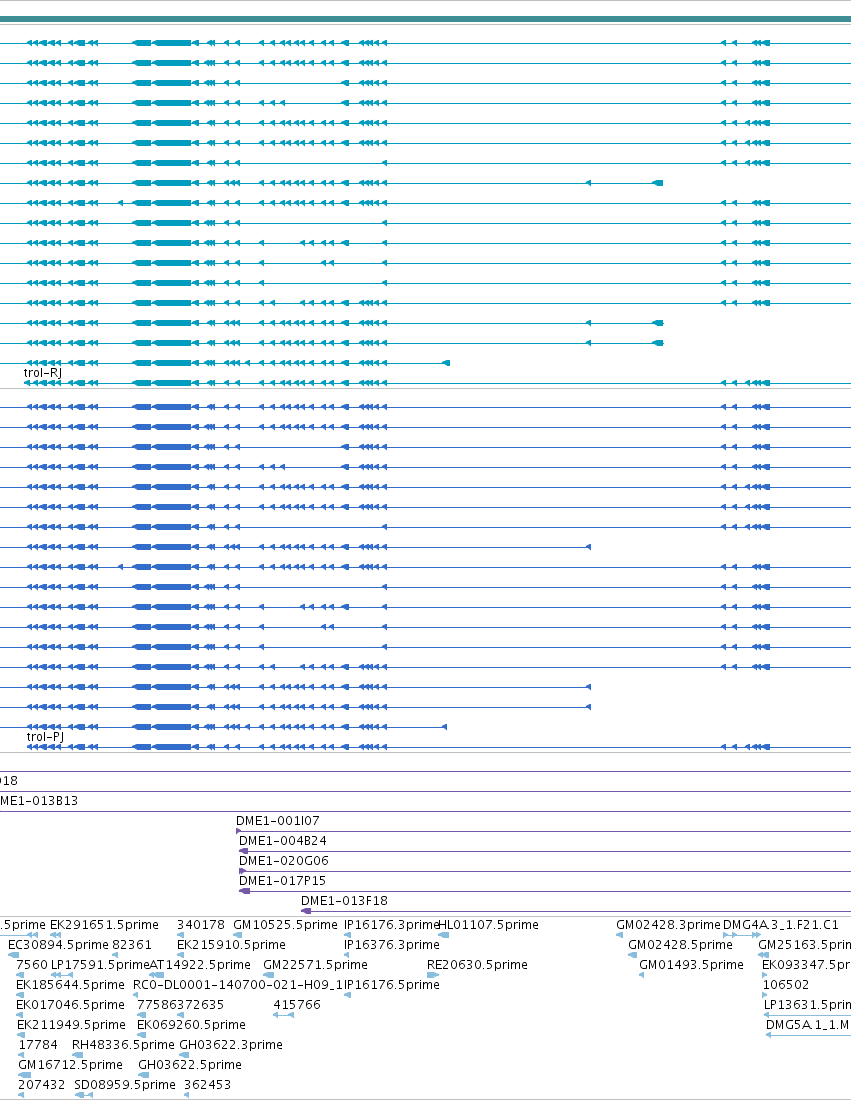
Task: Select the arrowhead at DME1-004B24's left end
Action: (x=243, y=851)
